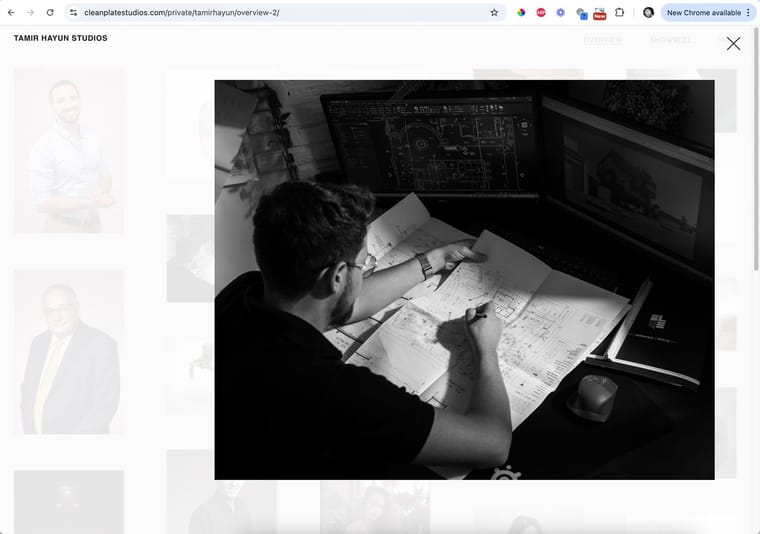Click the purple gear extension icon
This screenshot has height=534, width=760.
[x=560, y=13]
